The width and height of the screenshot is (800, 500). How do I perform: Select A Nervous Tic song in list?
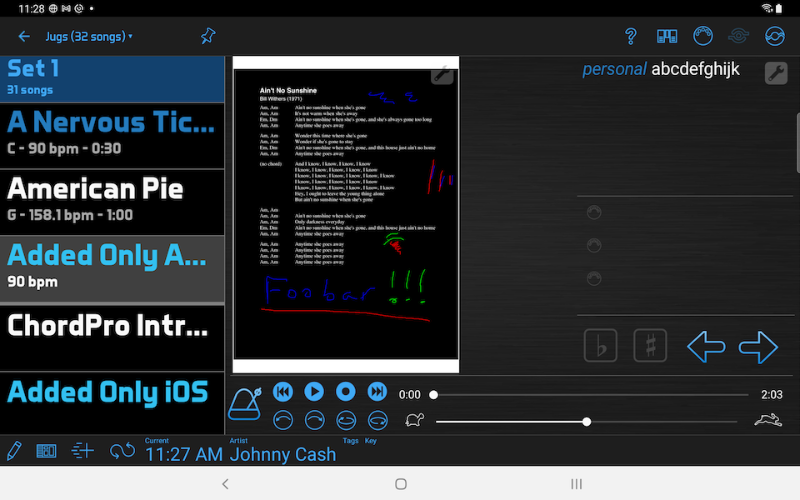(x=112, y=133)
